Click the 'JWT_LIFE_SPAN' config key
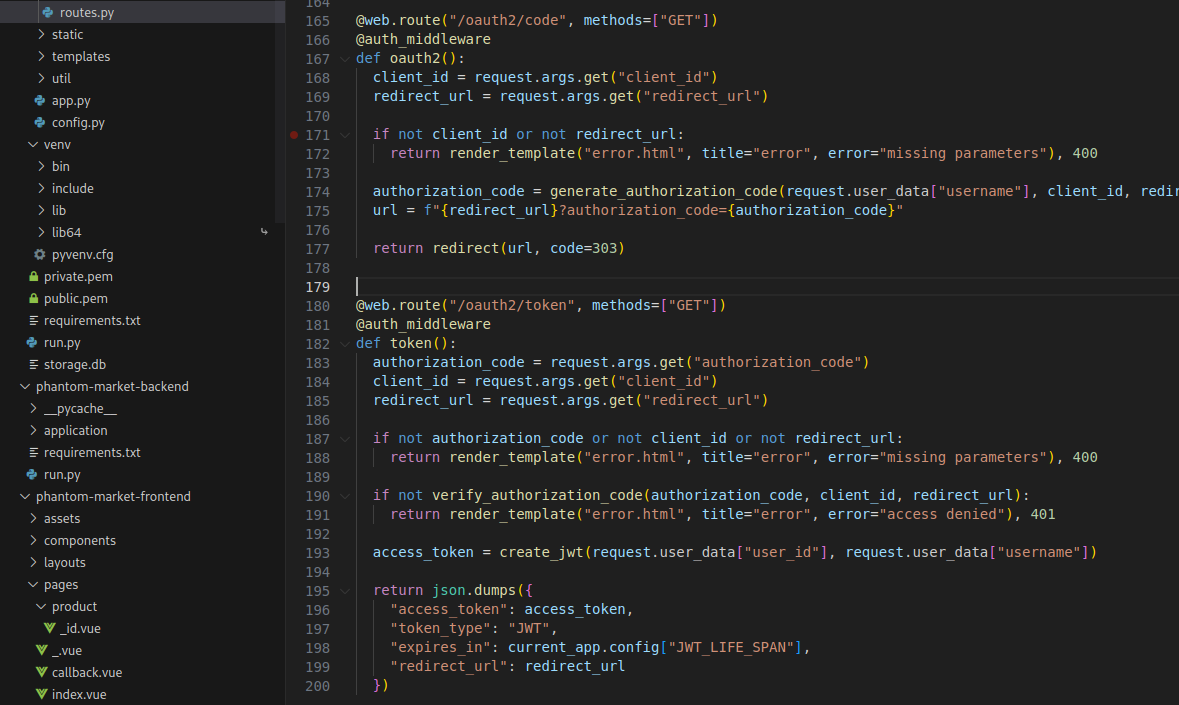 click(732, 647)
